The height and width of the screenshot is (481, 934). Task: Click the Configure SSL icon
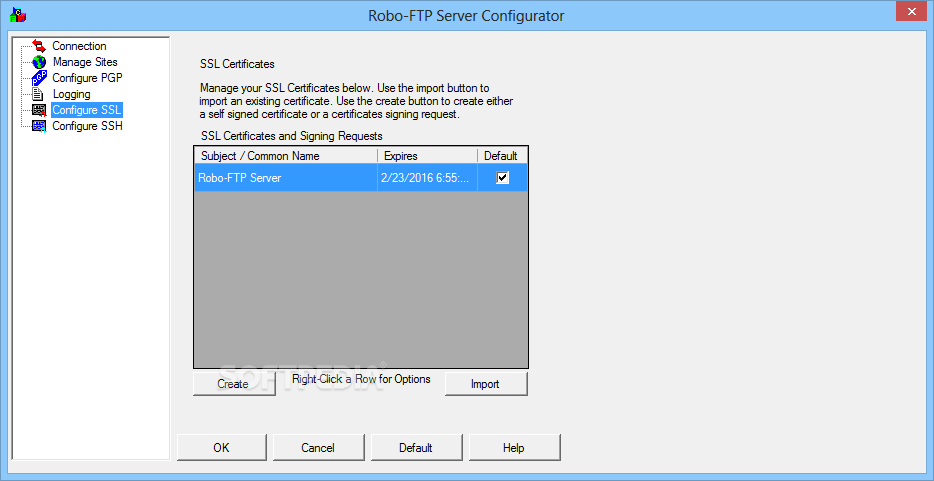point(39,110)
